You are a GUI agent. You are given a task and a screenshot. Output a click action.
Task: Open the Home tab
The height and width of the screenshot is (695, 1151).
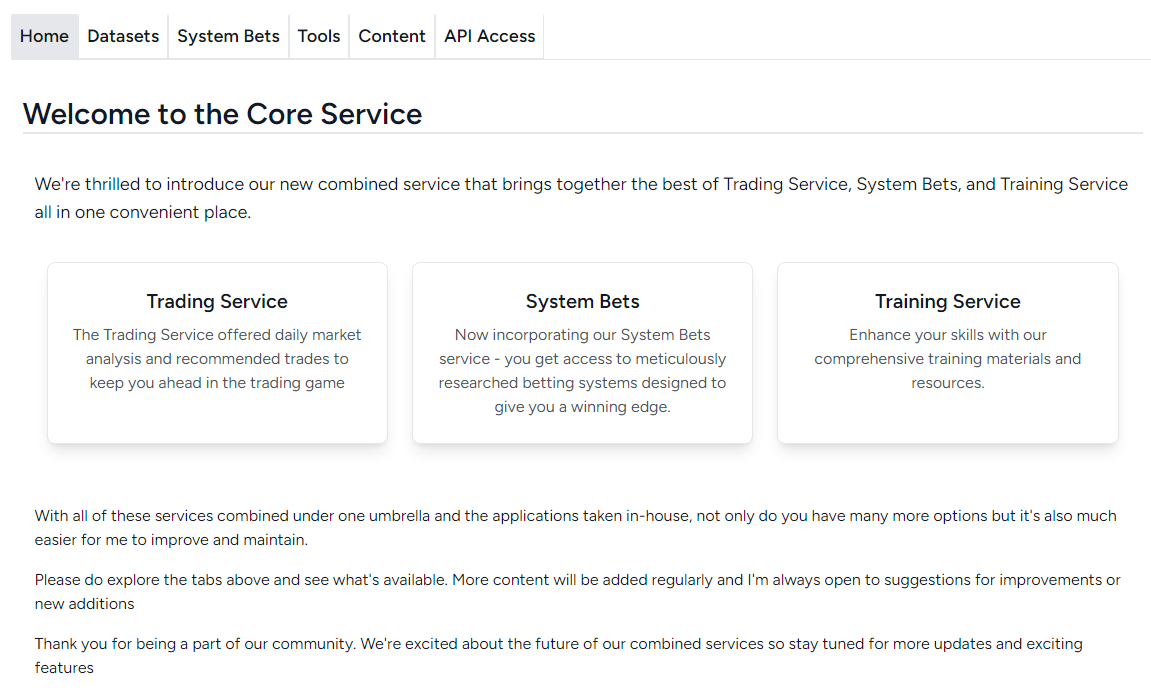pos(44,36)
